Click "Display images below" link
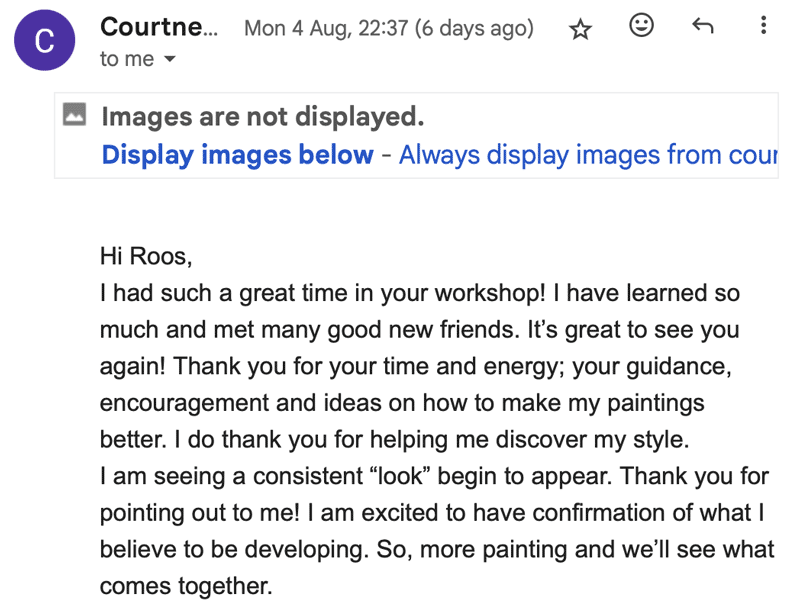The height and width of the screenshot is (612, 800). pyautogui.click(x=237, y=155)
